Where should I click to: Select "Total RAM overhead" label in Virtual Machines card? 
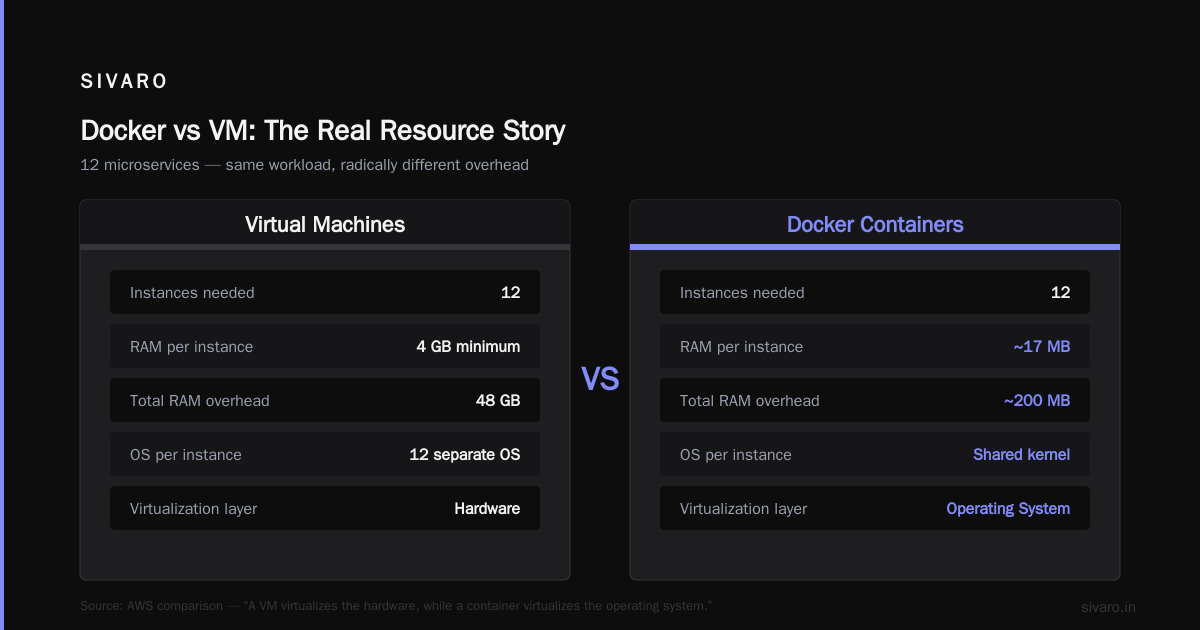[200, 401]
